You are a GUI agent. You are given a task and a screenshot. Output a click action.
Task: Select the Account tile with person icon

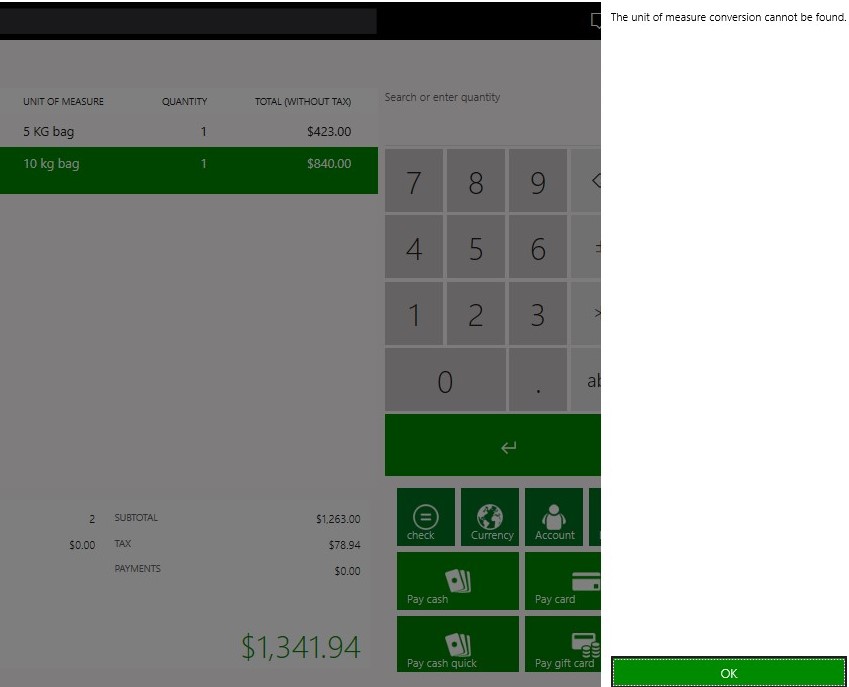pos(554,517)
